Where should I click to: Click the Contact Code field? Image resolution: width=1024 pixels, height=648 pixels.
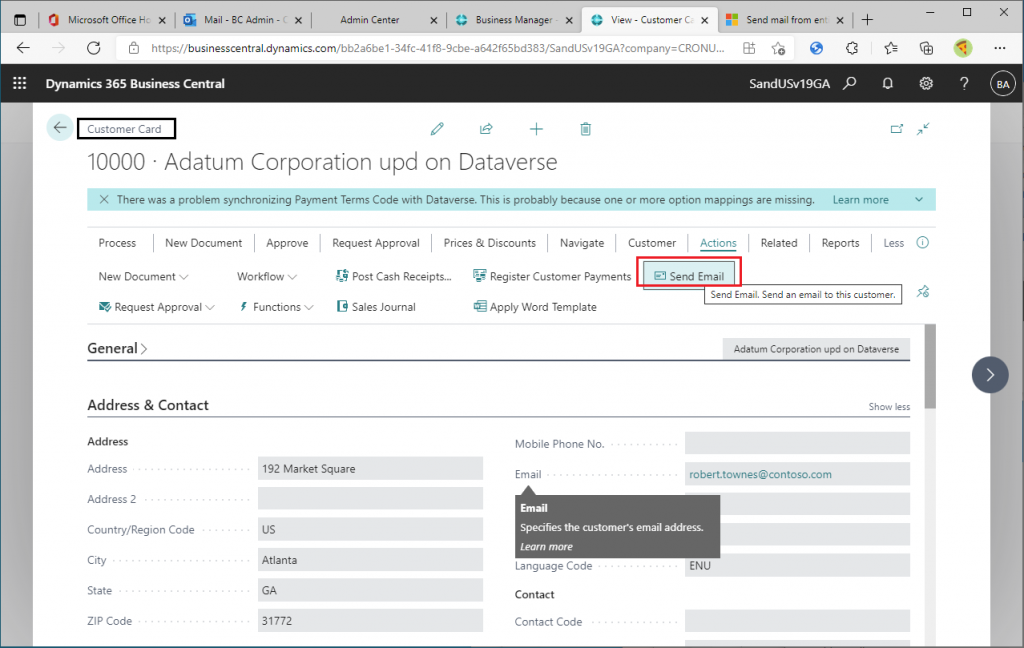click(797, 622)
